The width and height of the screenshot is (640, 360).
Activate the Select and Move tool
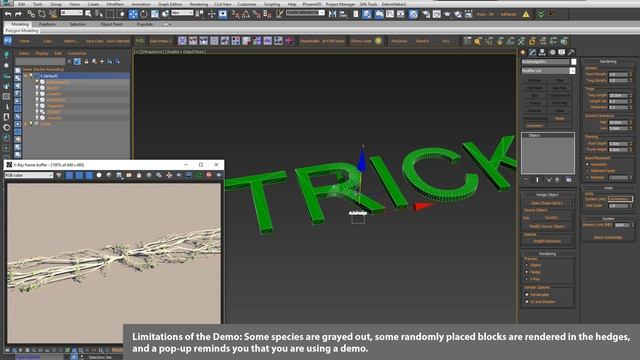coord(133,14)
